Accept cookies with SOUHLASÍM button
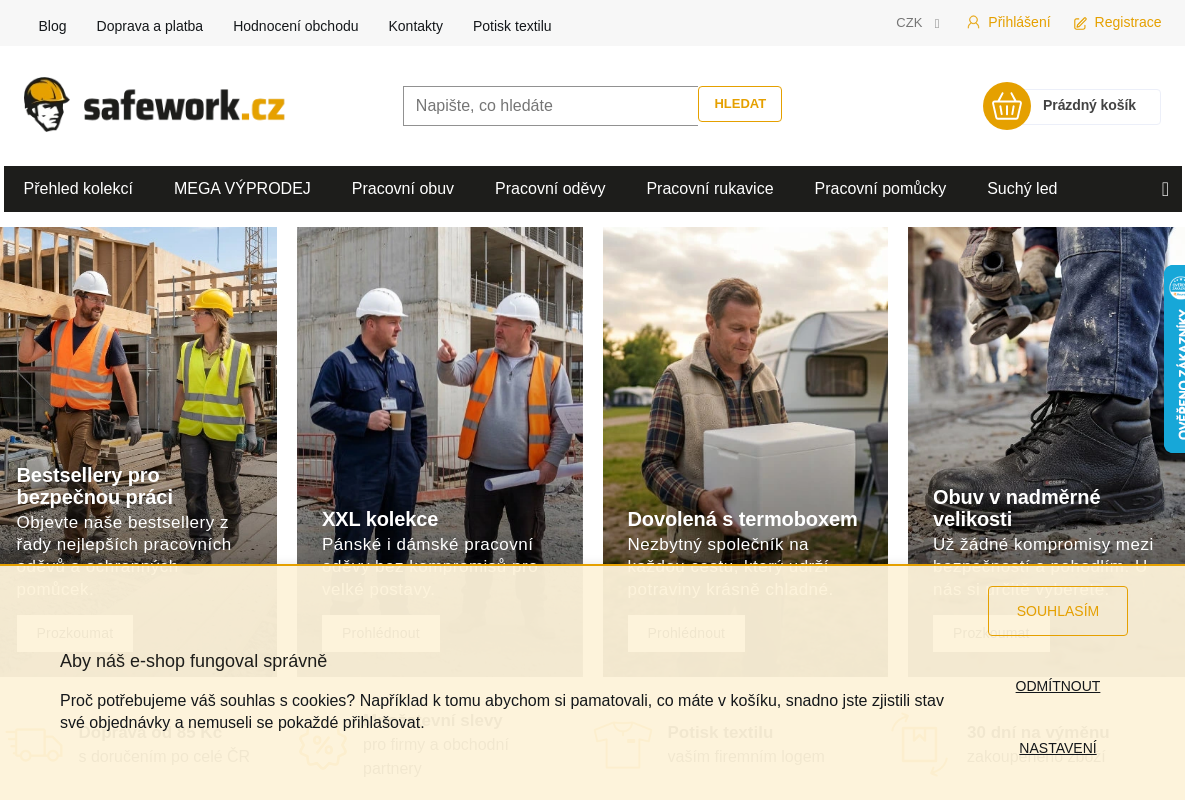This screenshot has width=1200, height=800. [1058, 611]
